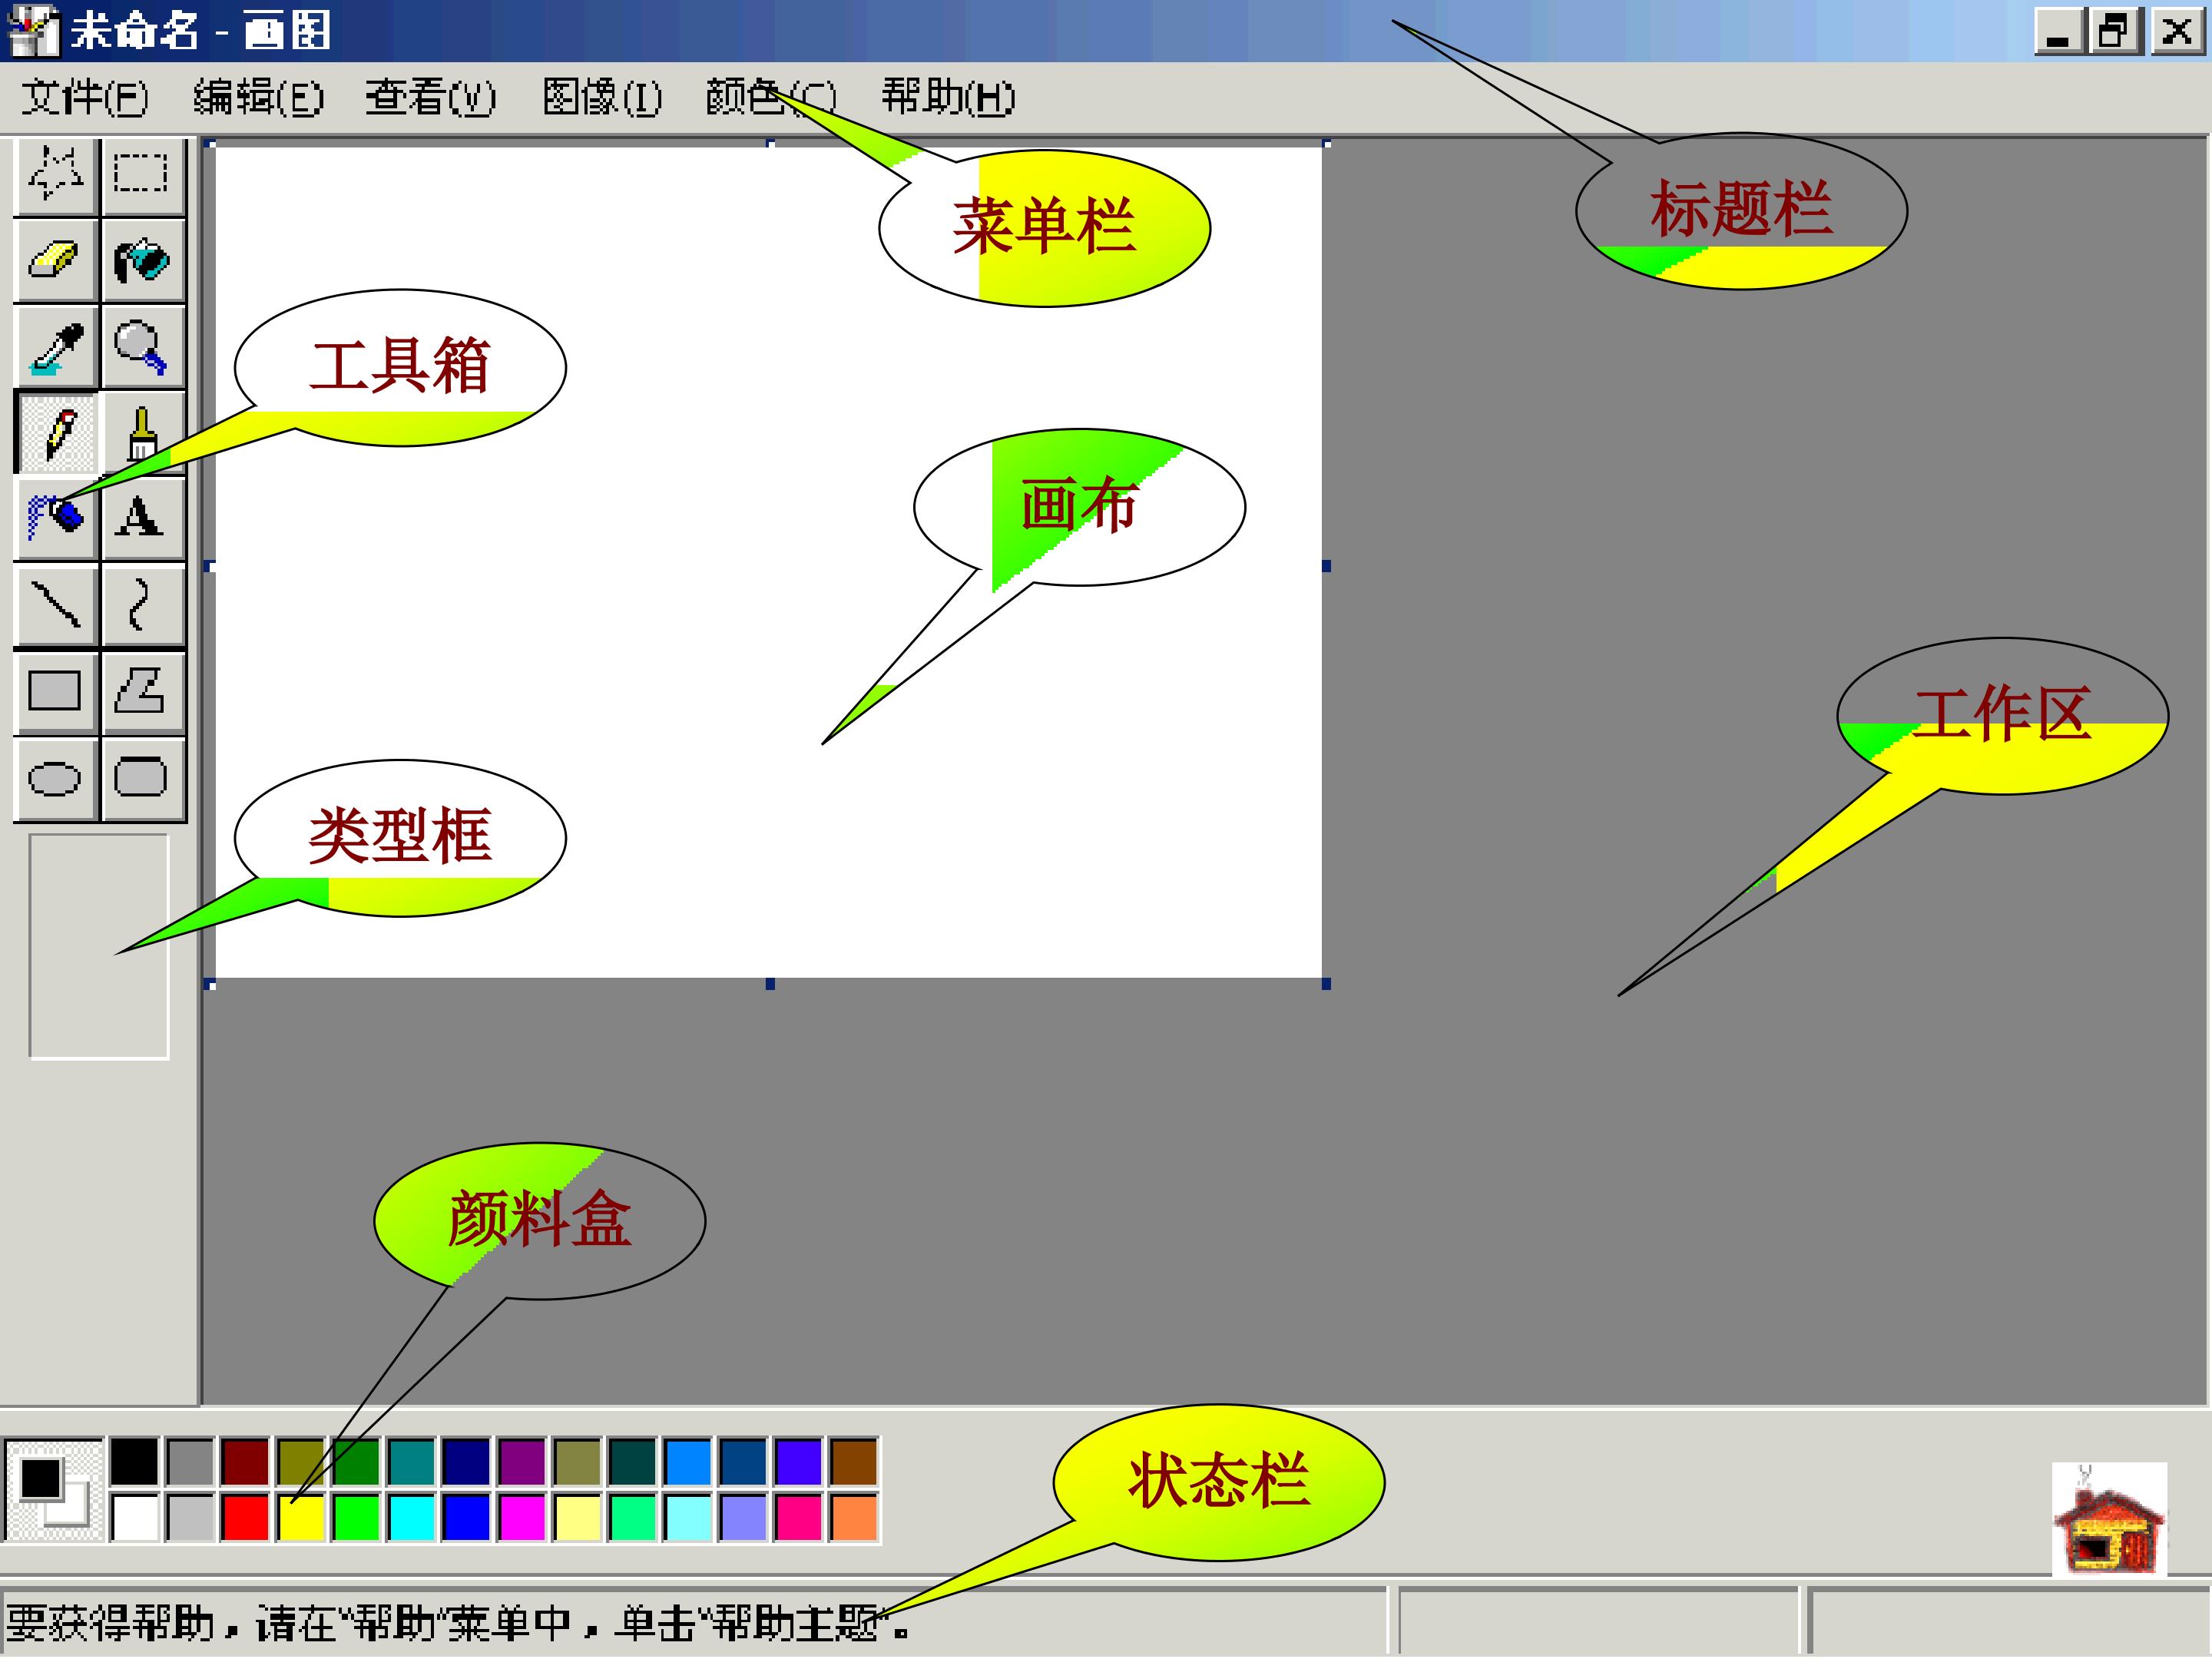Select the eyedropper Pick Color tool
This screenshot has width=2212, height=1659.
[x=56, y=347]
